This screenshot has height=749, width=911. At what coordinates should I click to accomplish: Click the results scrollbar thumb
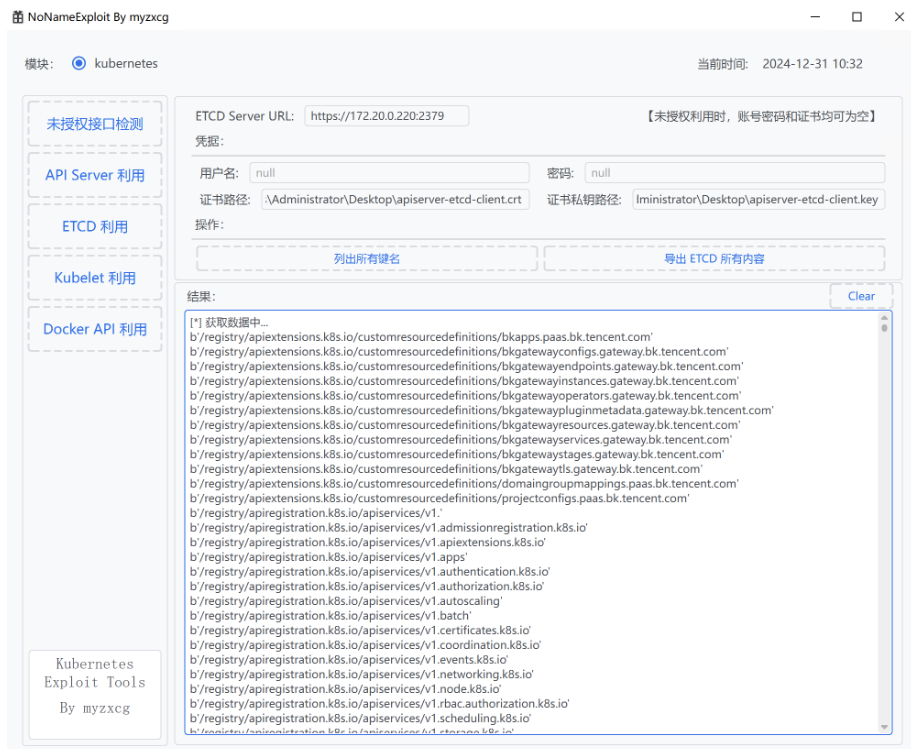pos(884,328)
